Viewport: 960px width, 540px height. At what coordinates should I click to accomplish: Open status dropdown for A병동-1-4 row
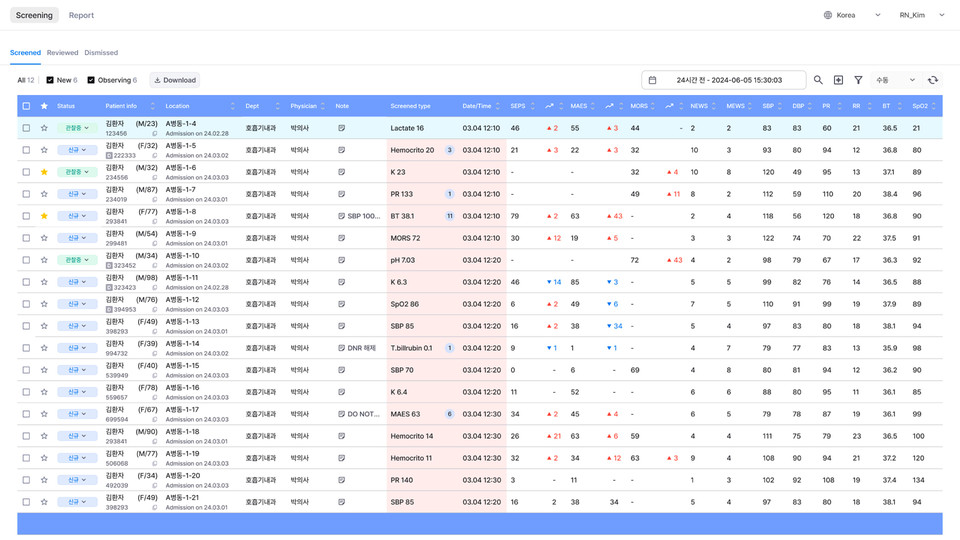(77, 128)
